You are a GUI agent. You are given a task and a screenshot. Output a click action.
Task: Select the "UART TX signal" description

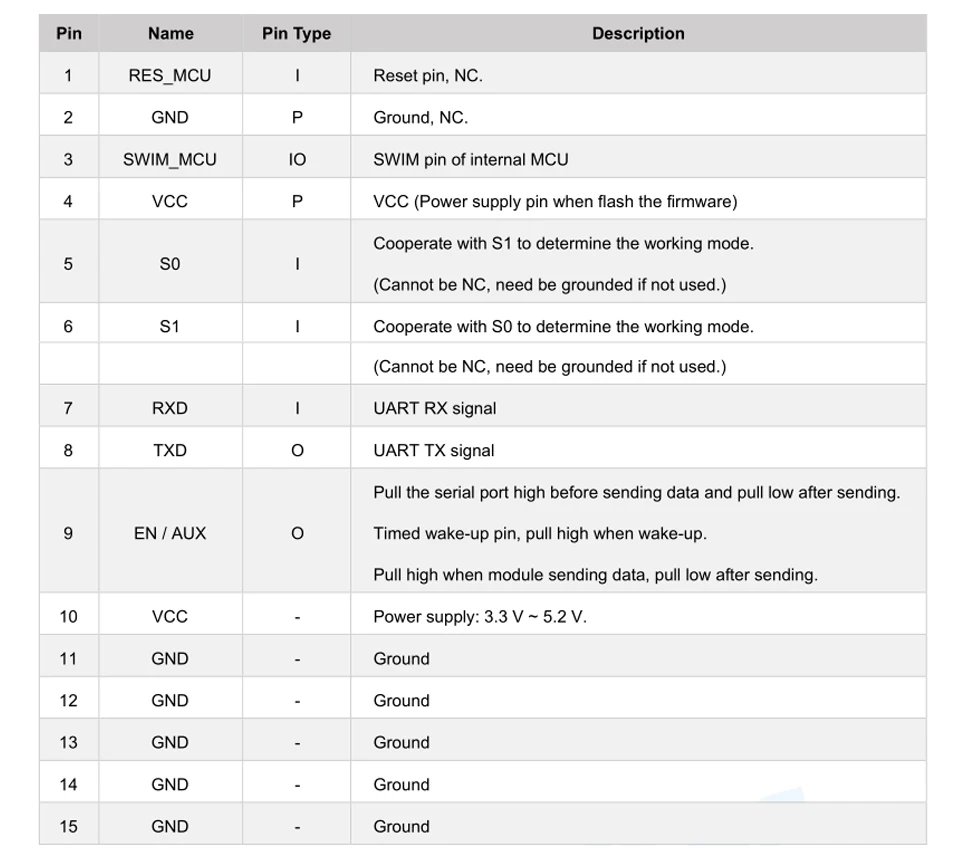(x=434, y=450)
